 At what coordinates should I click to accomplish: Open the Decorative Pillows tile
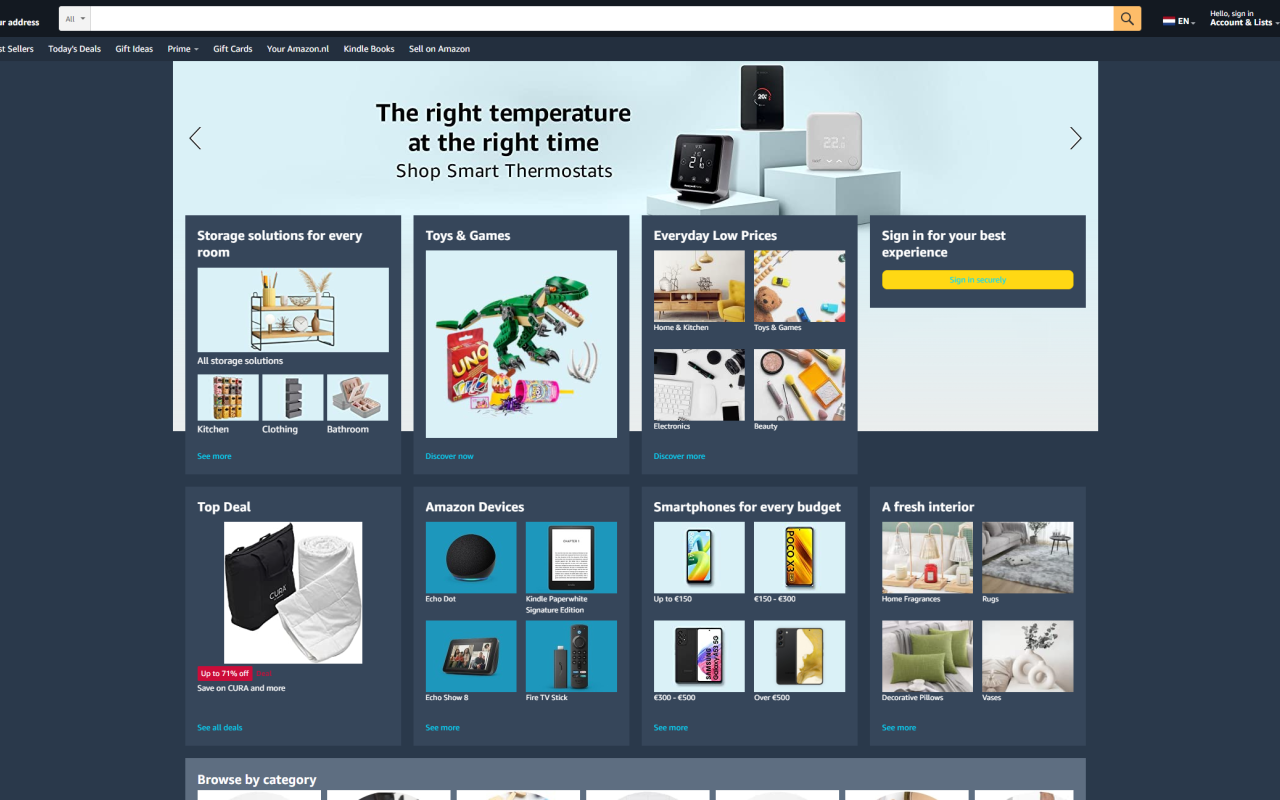point(927,656)
